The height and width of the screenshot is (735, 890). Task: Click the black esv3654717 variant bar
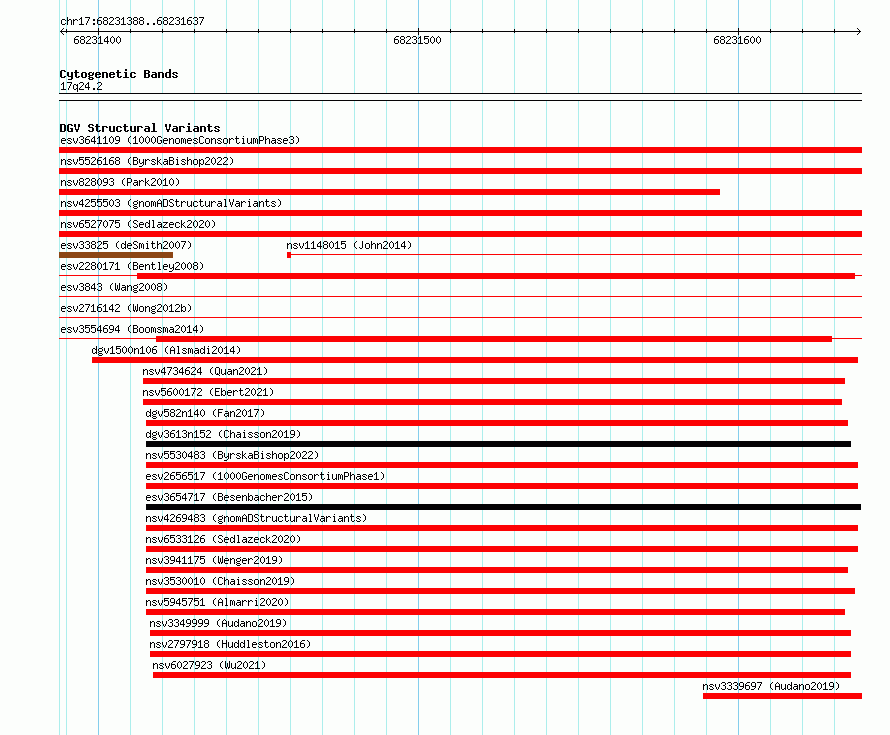pos(503,507)
